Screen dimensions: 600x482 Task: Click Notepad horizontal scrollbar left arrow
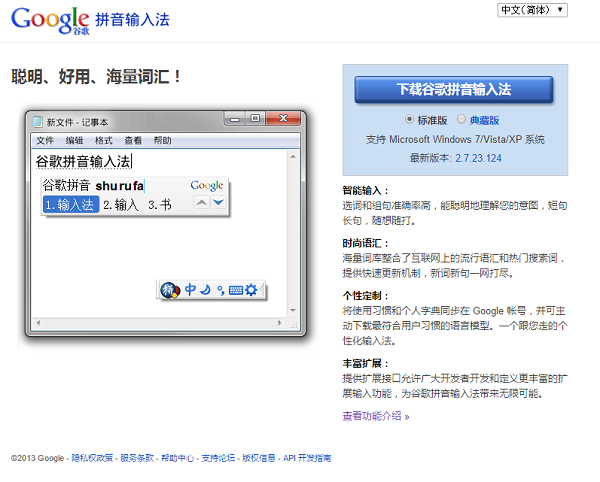tap(38, 323)
